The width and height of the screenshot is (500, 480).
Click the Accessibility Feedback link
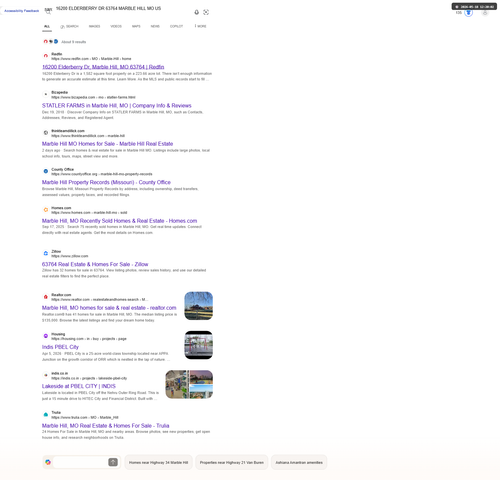pos(21,11)
